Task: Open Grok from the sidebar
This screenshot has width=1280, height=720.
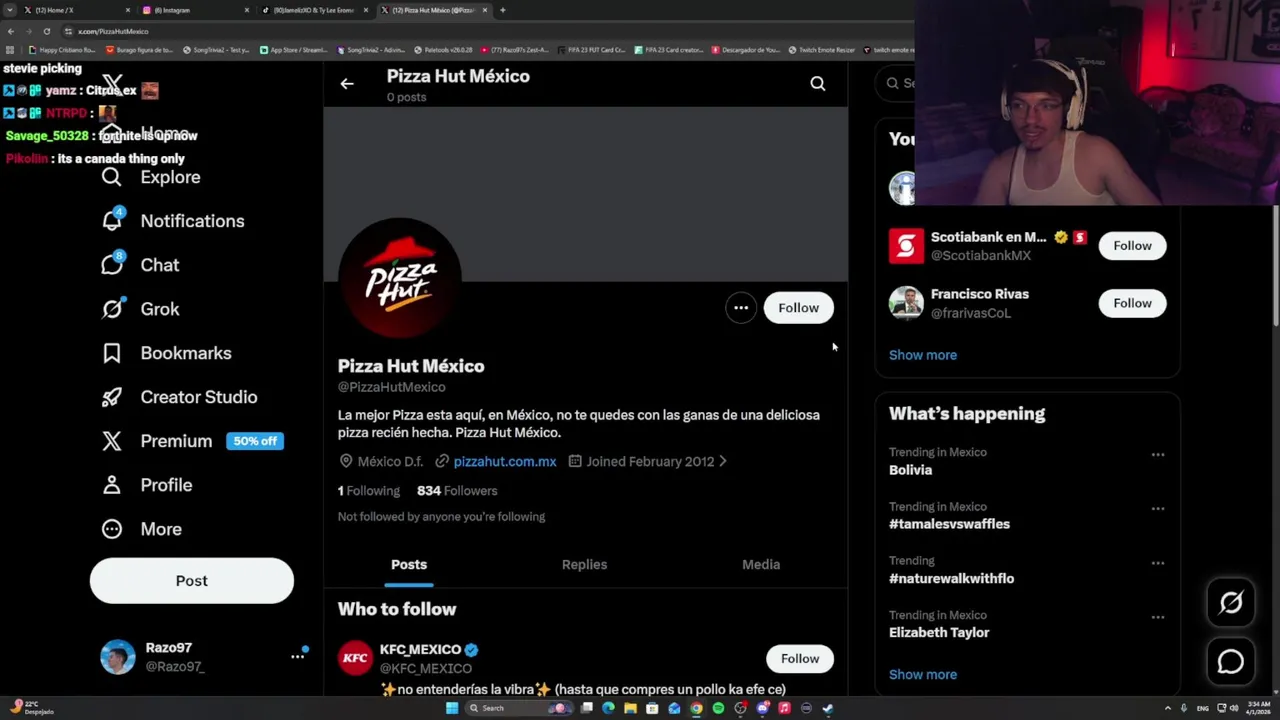Action: (x=140, y=309)
